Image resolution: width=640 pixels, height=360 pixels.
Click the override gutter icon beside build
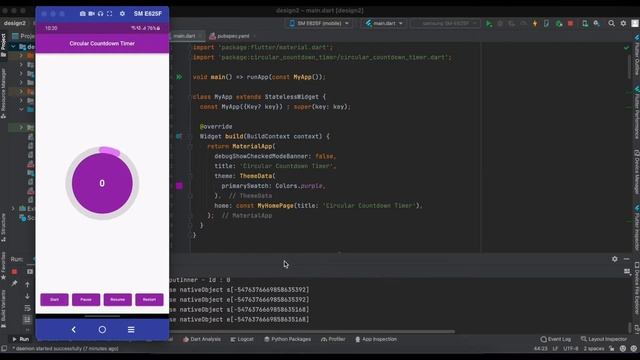tap(178, 136)
